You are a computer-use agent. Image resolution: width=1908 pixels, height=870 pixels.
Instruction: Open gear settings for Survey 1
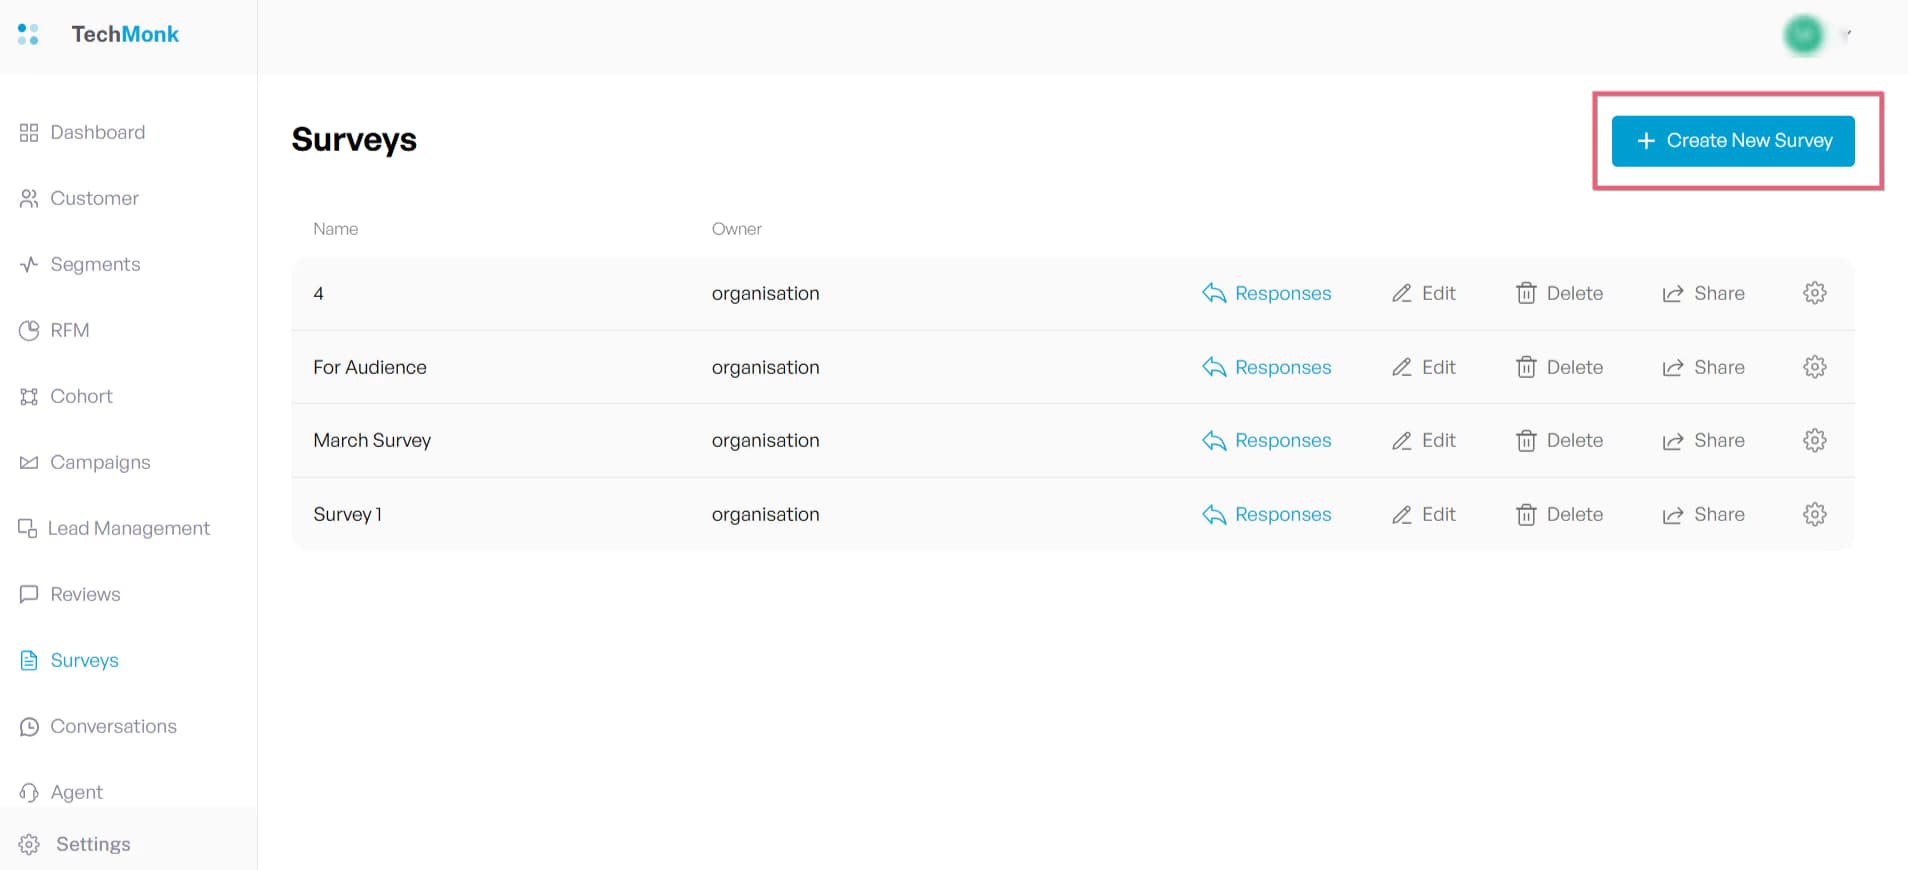point(1815,514)
